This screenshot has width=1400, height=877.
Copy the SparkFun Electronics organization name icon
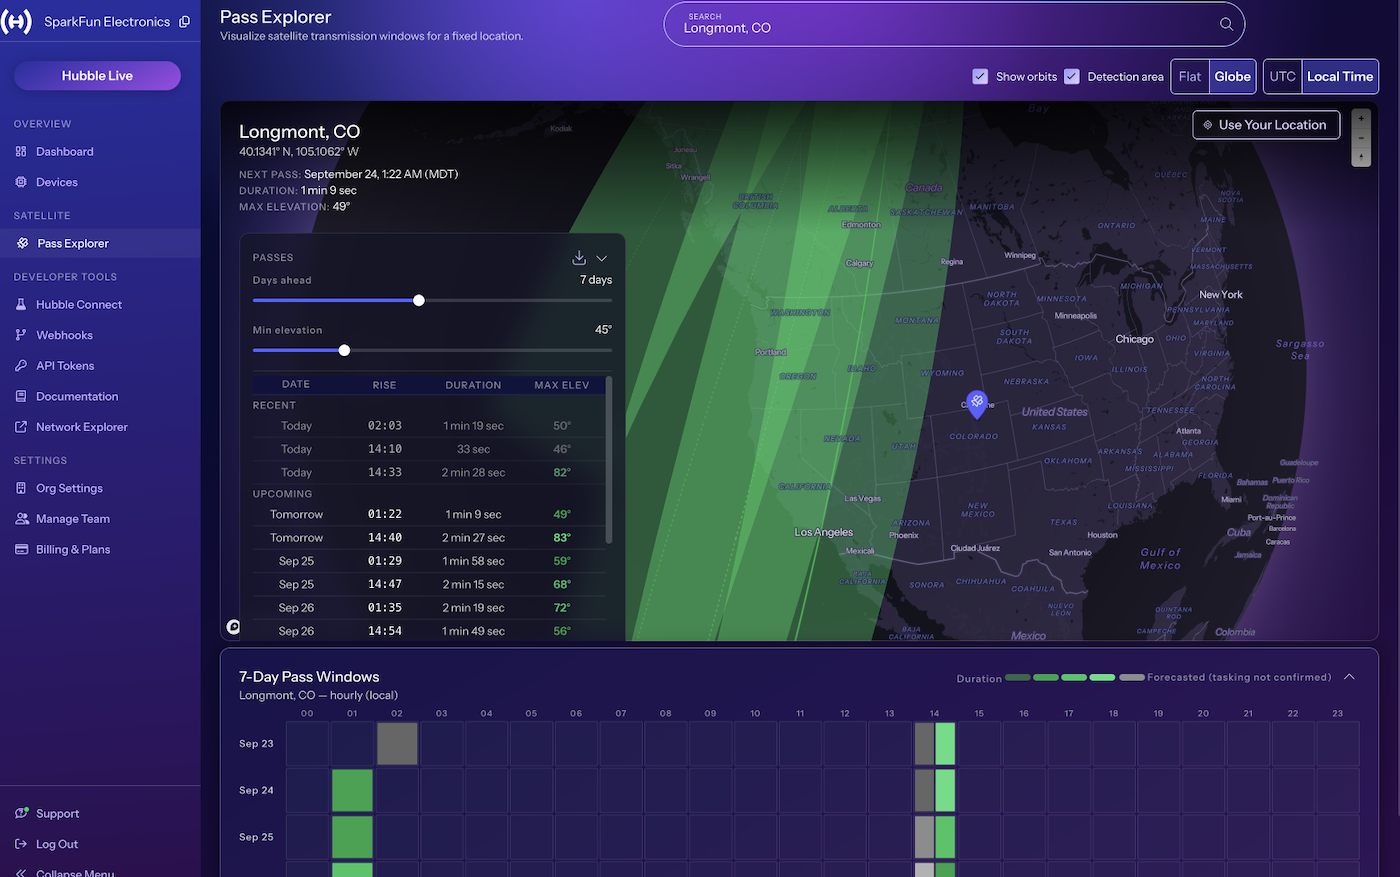(x=184, y=22)
